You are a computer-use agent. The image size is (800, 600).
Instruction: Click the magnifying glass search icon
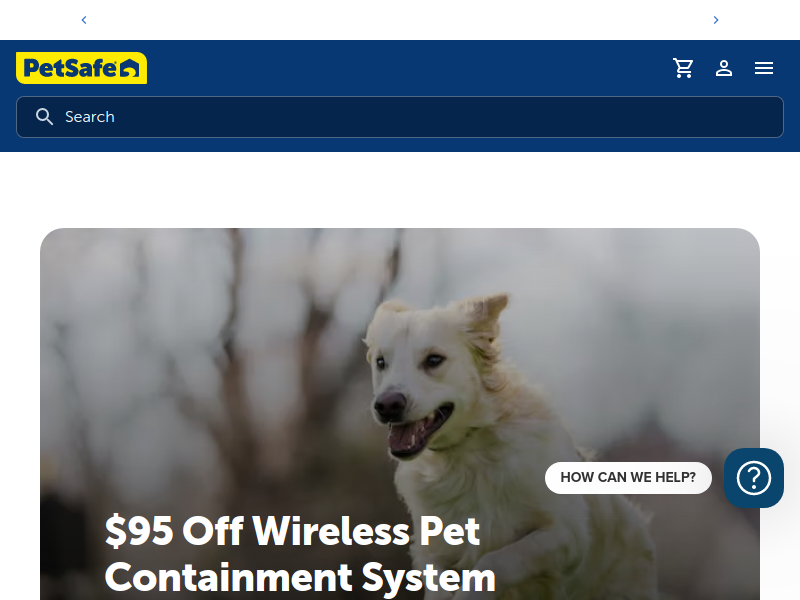(x=44, y=117)
